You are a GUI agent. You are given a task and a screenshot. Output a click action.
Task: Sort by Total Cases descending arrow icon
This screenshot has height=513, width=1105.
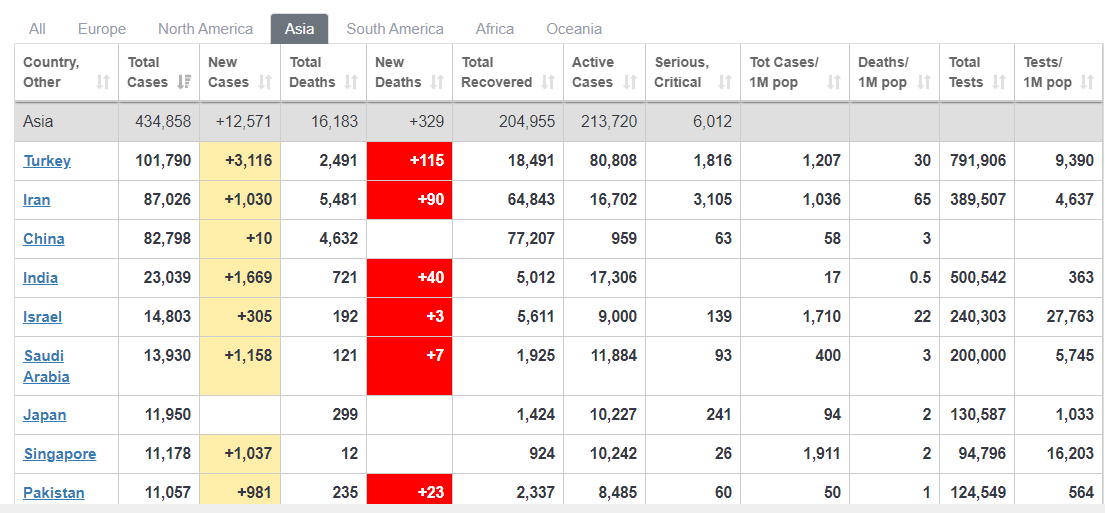tap(184, 82)
